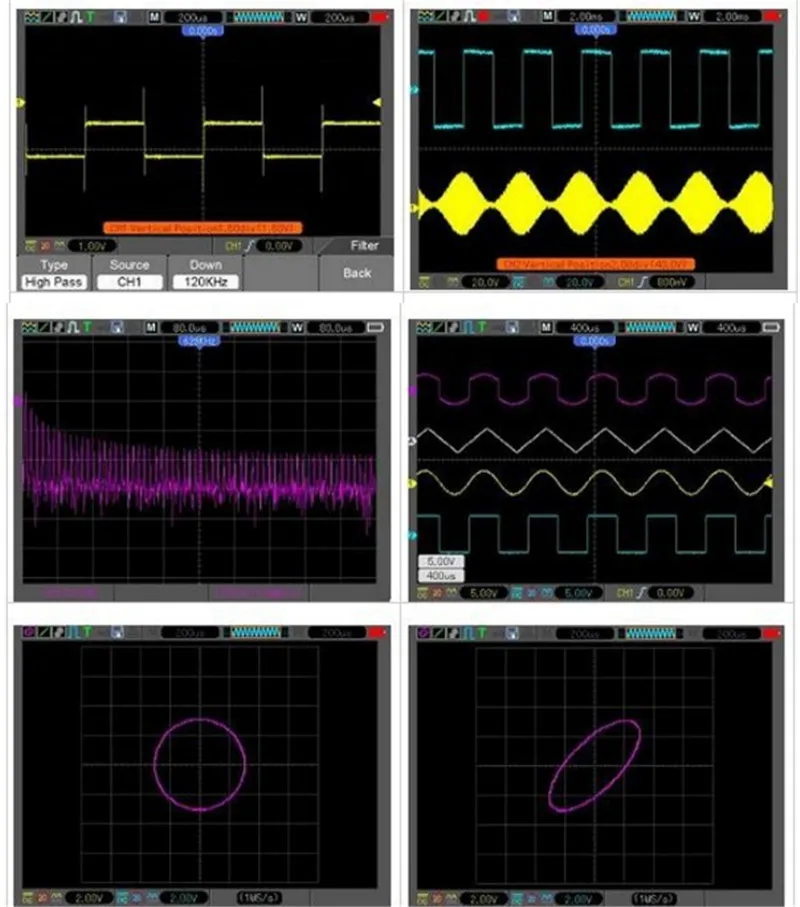This screenshot has height=907, width=800.
Task: Adjust the Down 120KHz cutoff setting
Action: (205, 274)
